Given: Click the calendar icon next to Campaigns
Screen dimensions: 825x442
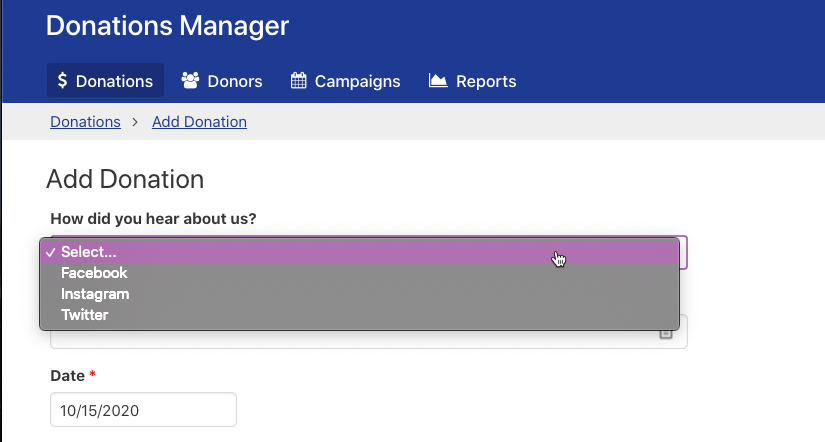Looking at the screenshot, I should click(299, 81).
